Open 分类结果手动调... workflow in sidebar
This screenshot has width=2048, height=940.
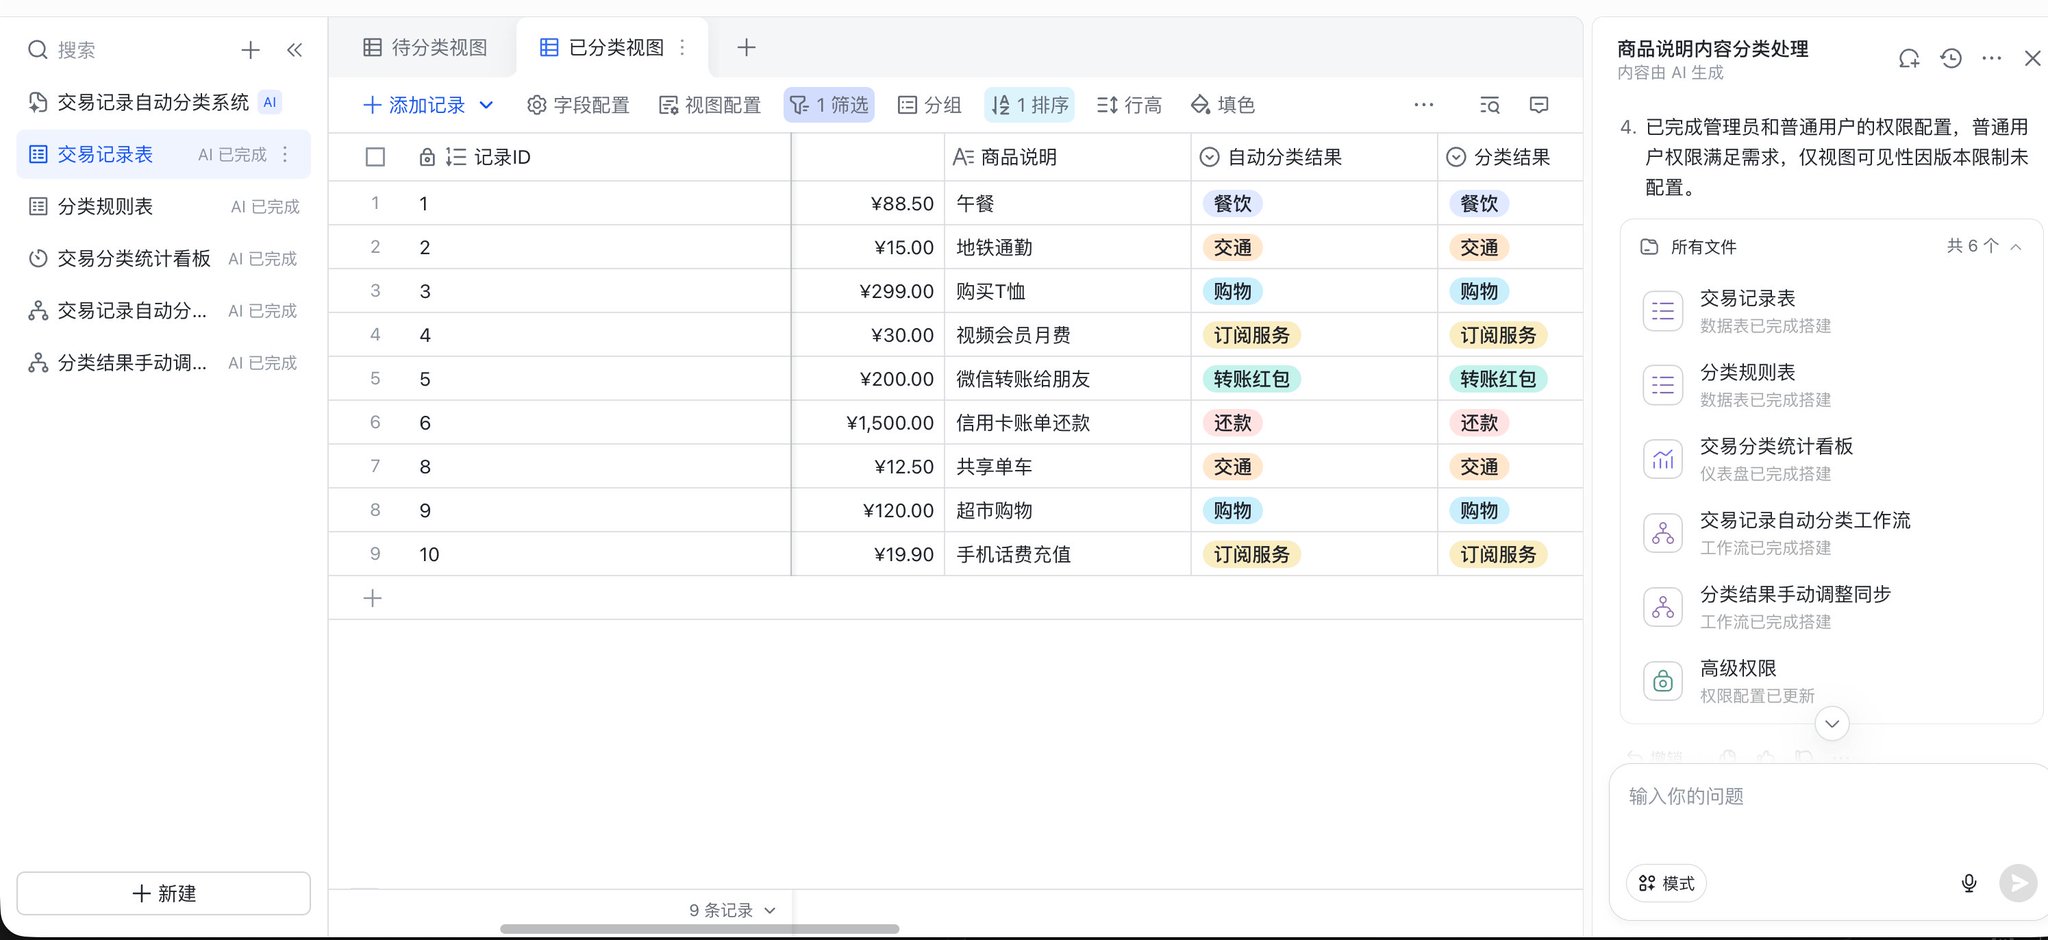click(x=163, y=362)
